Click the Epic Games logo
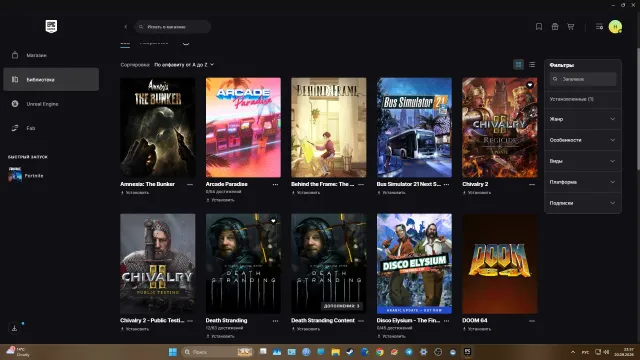This screenshot has width=640, height=360. pos(51,27)
